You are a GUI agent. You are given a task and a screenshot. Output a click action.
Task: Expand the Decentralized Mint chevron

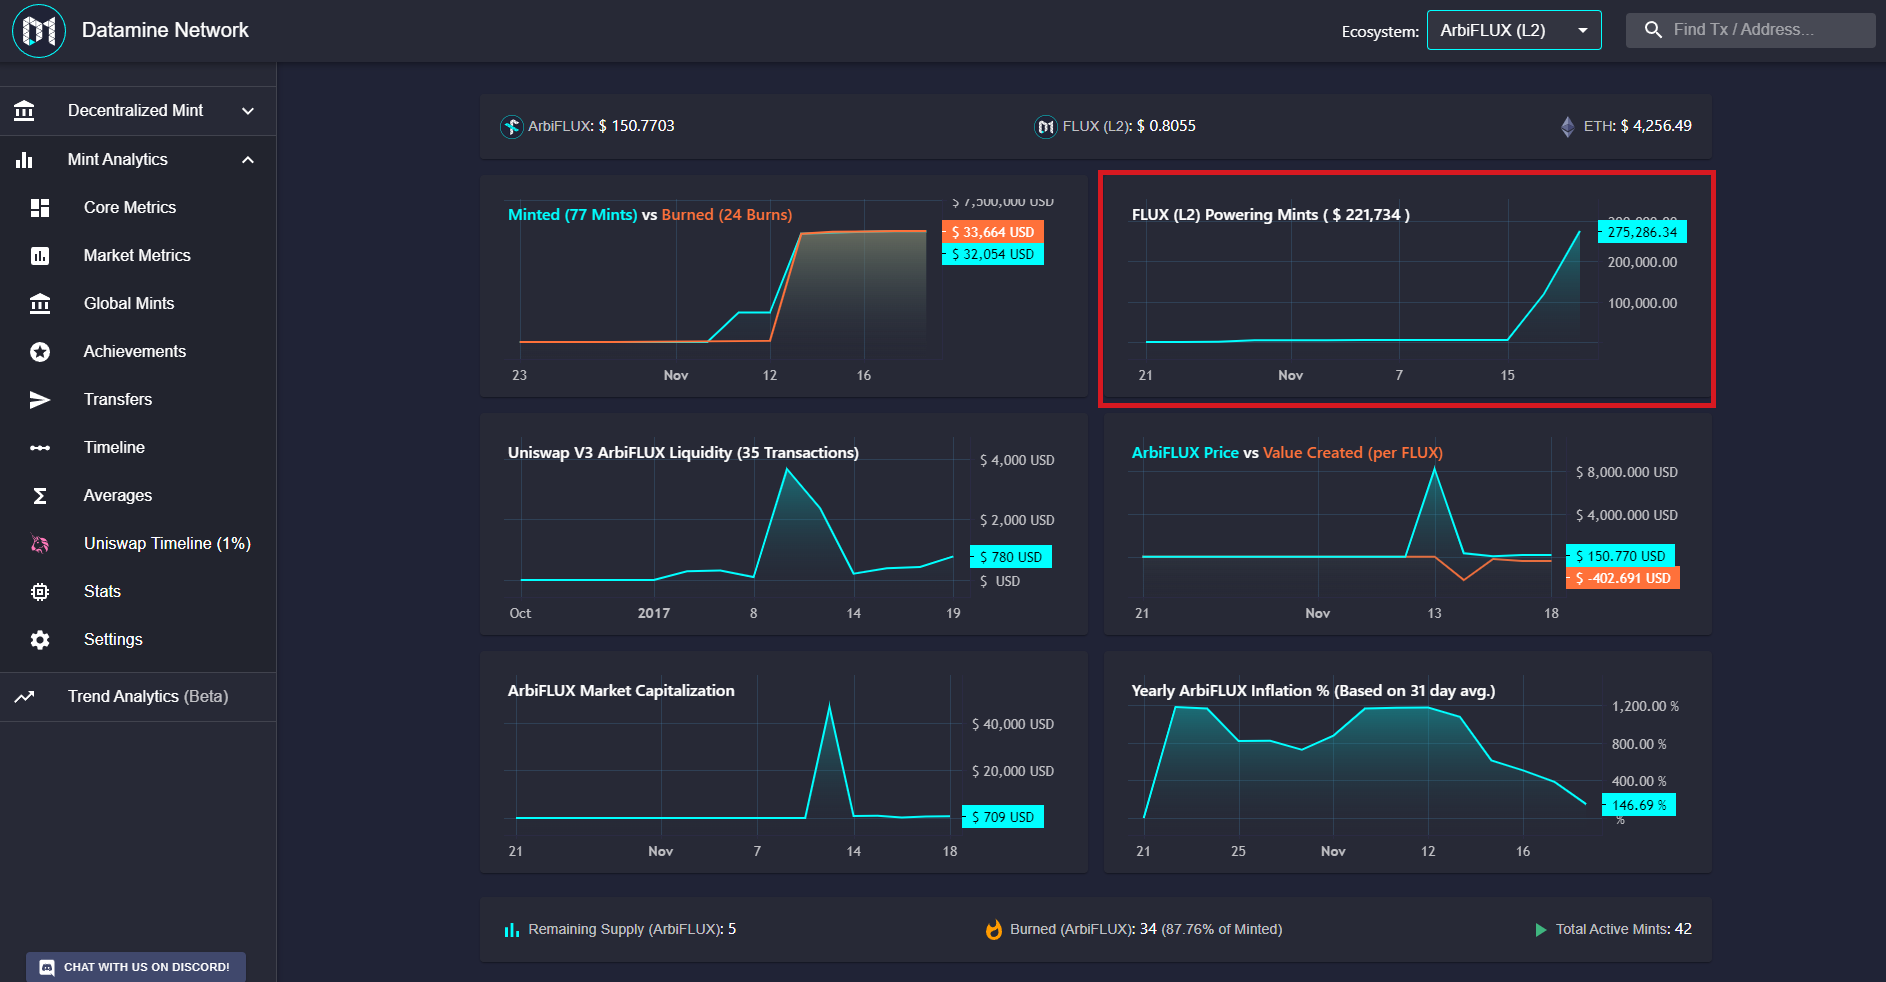(248, 111)
